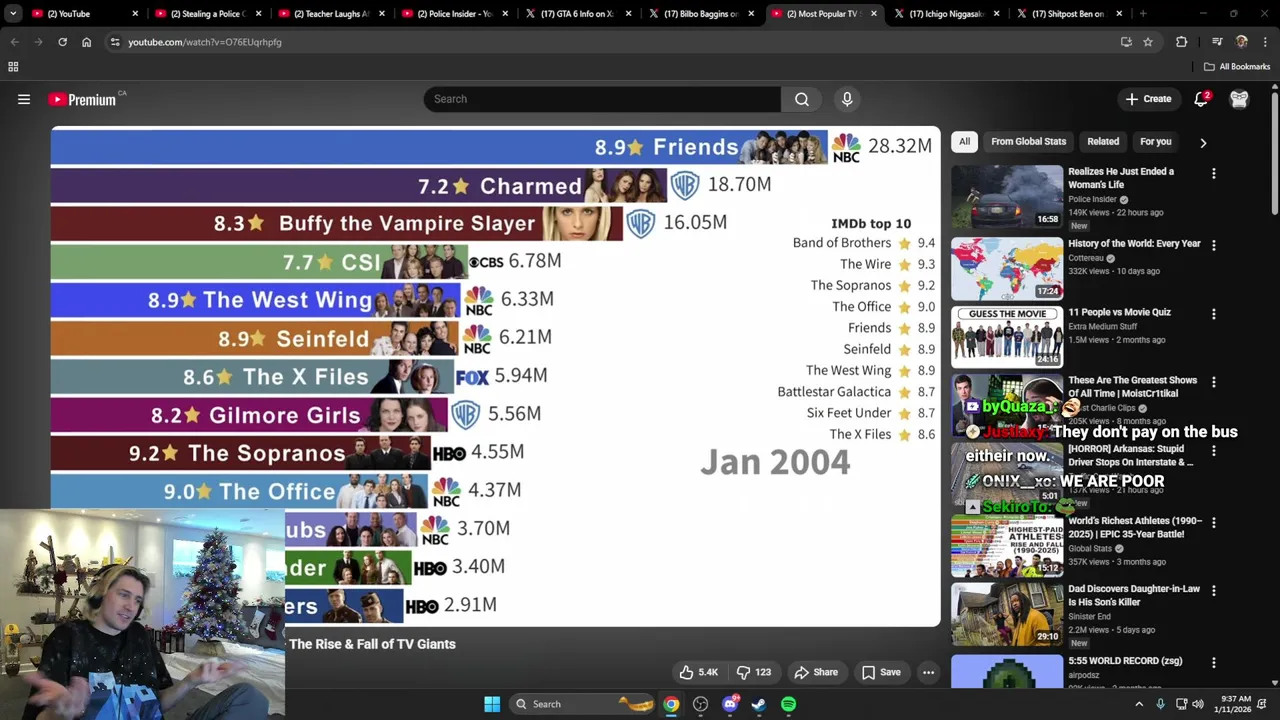Select the For you filter chip
The height and width of the screenshot is (720, 1280).
[1155, 142]
